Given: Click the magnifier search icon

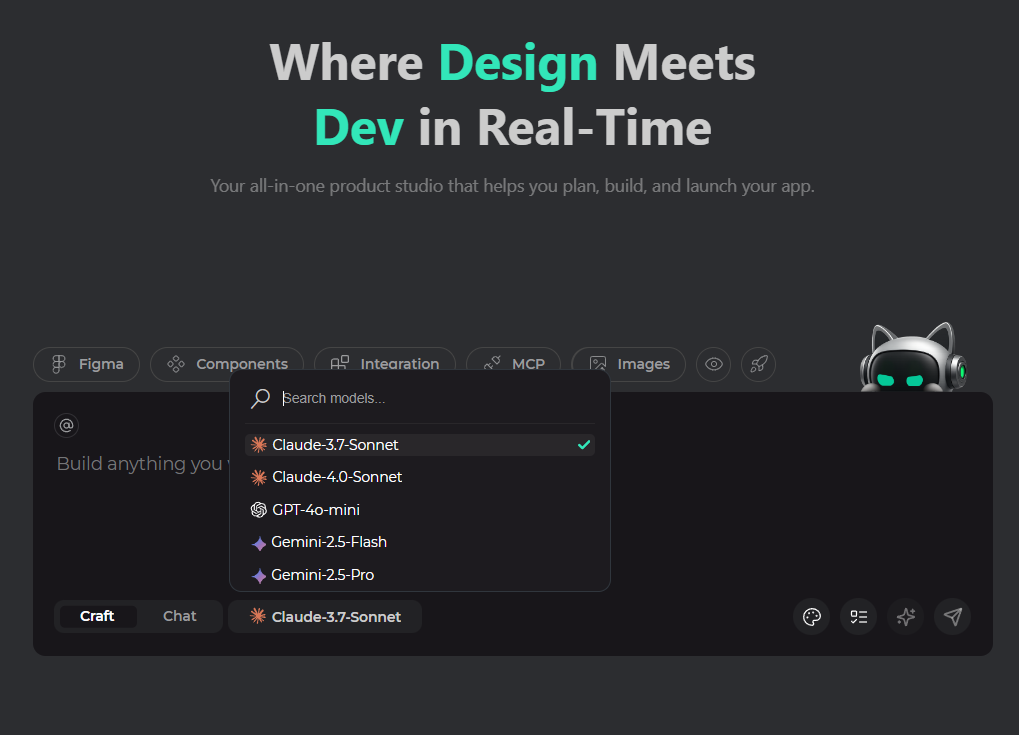Looking at the screenshot, I should coord(260,398).
